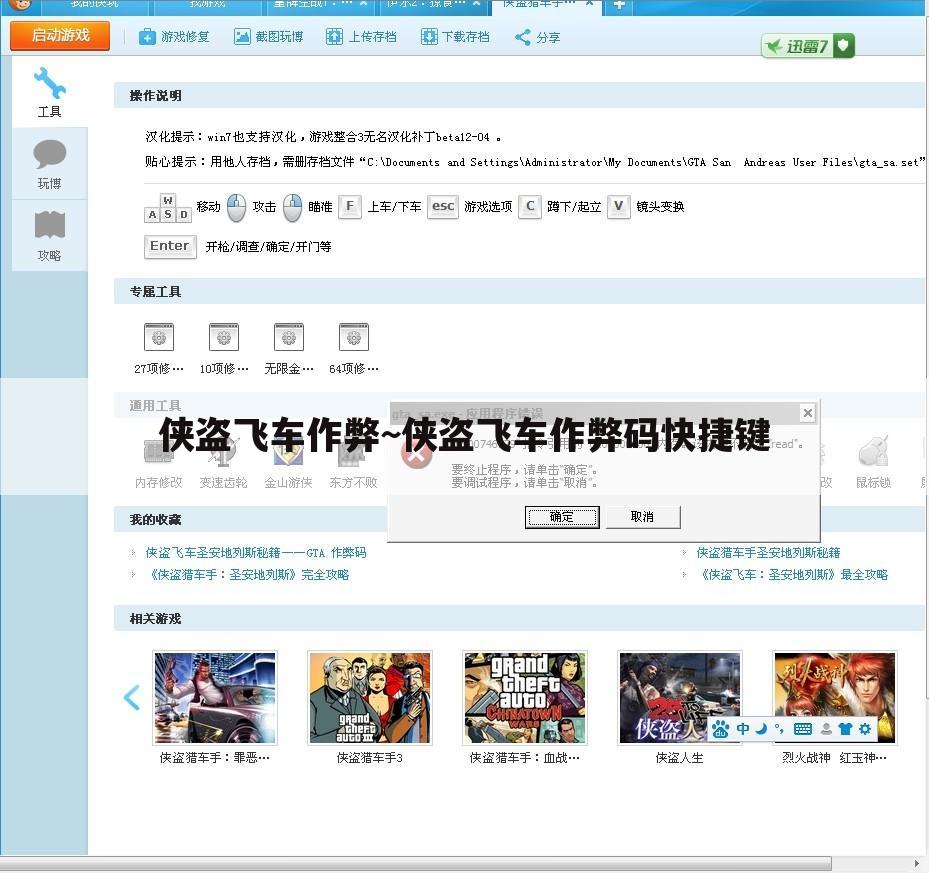Open link 侠盗飞车圣安地列斯秘籍——GTA 作弊码
The height and width of the screenshot is (873, 929).
(256, 553)
